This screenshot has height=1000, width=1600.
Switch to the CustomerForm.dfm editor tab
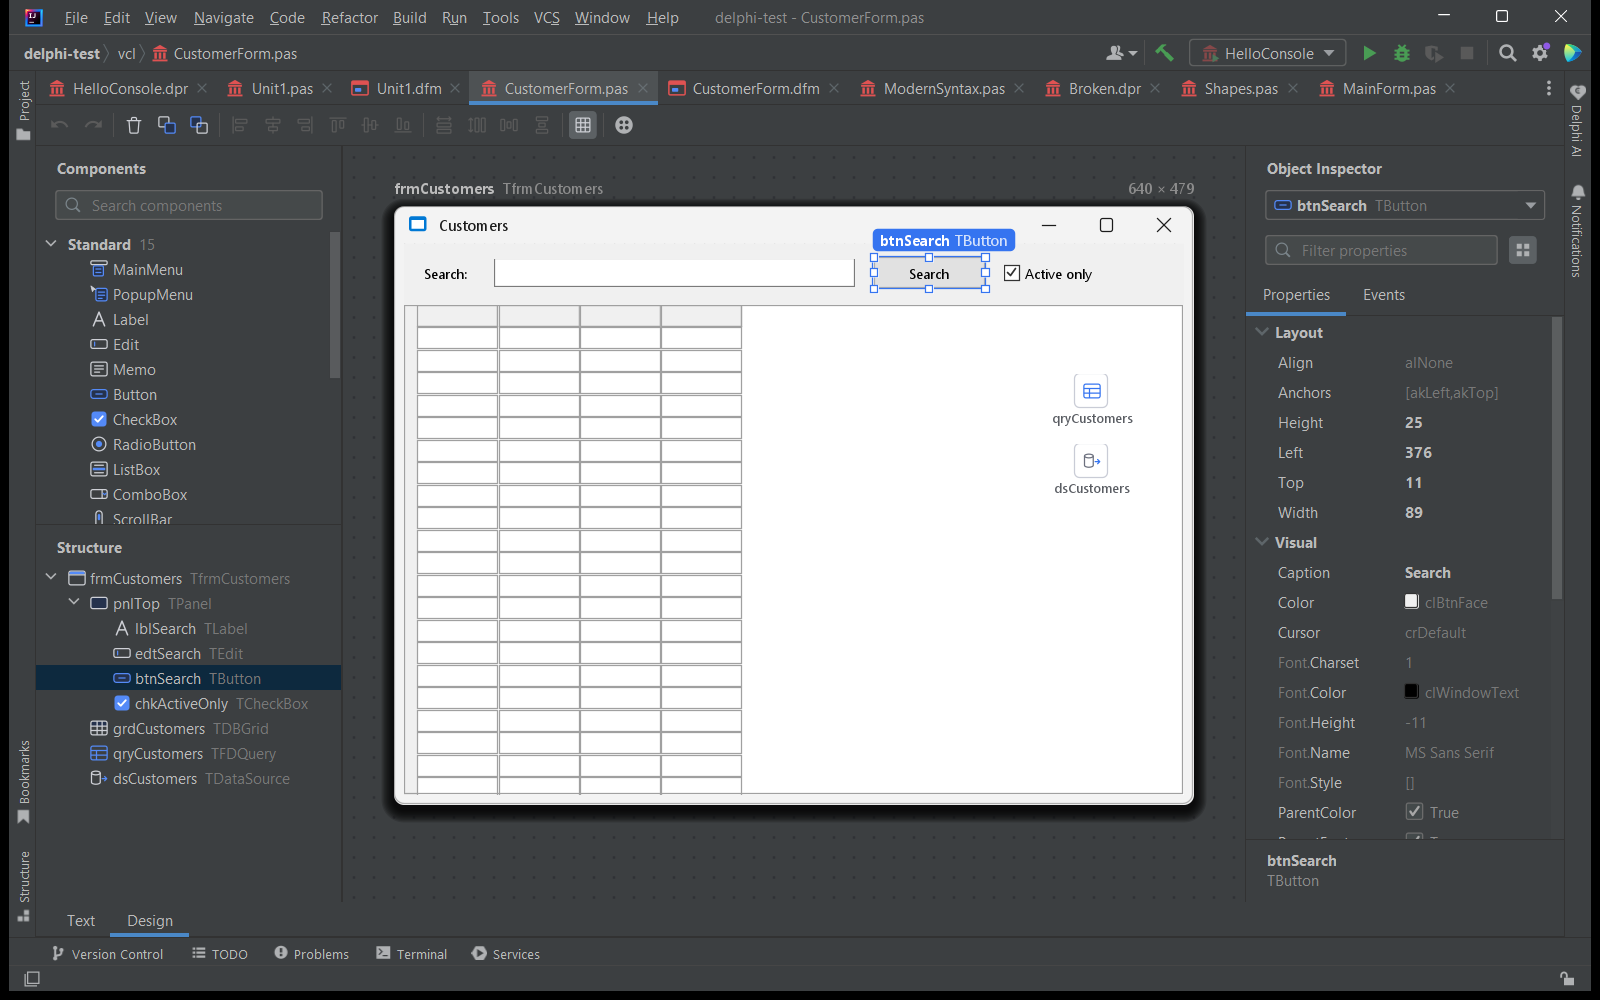[x=756, y=88]
